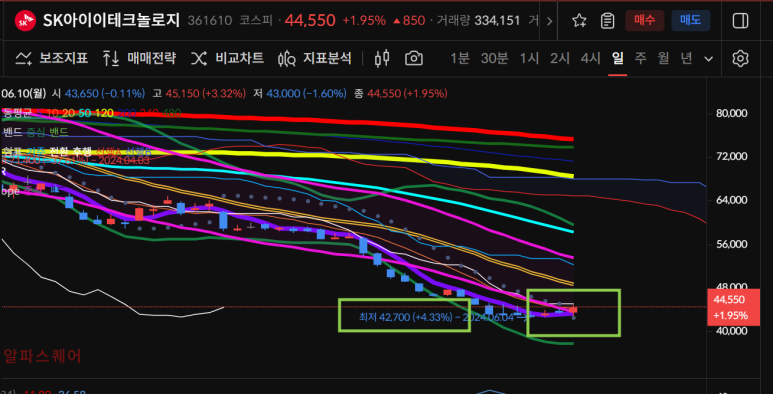Viewport: 773px width, 394px height.
Task: Show more stock info with right chevron
Action: (x=550, y=21)
